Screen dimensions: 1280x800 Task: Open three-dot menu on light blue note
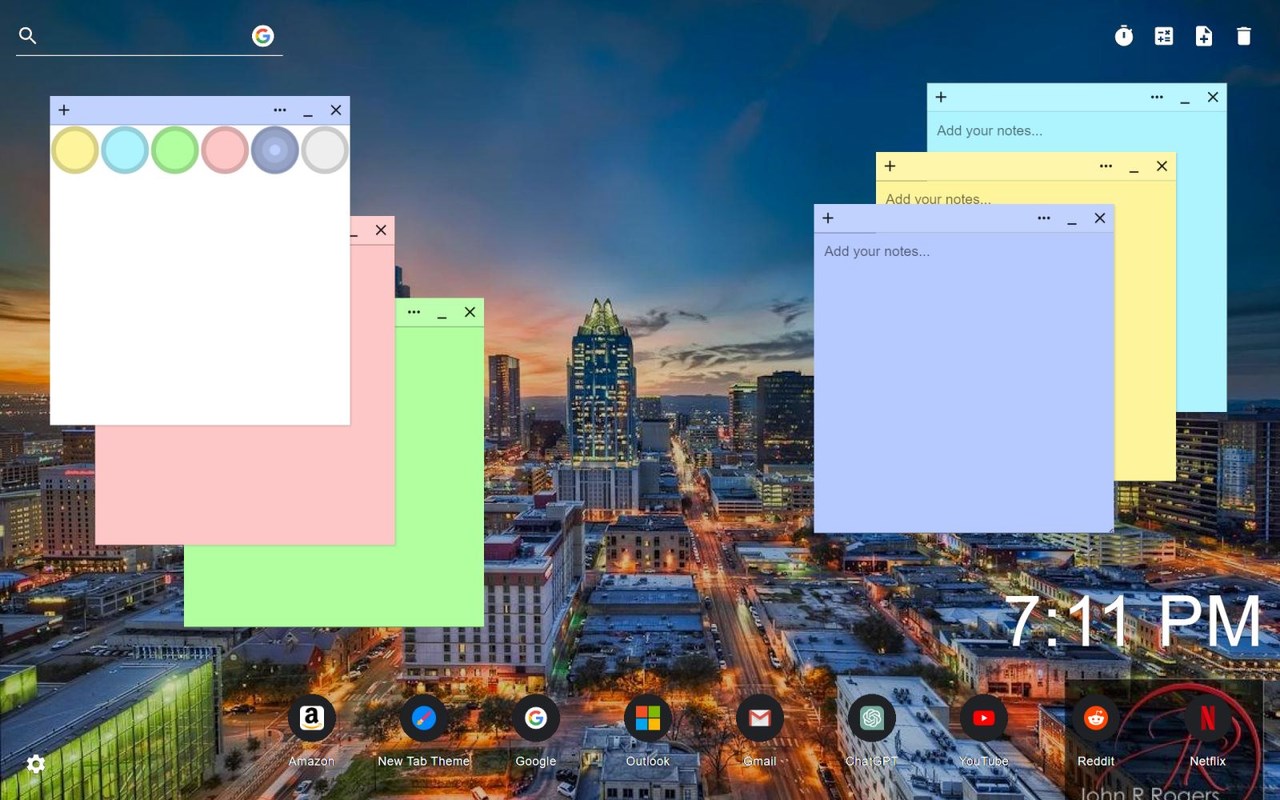tap(1157, 97)
